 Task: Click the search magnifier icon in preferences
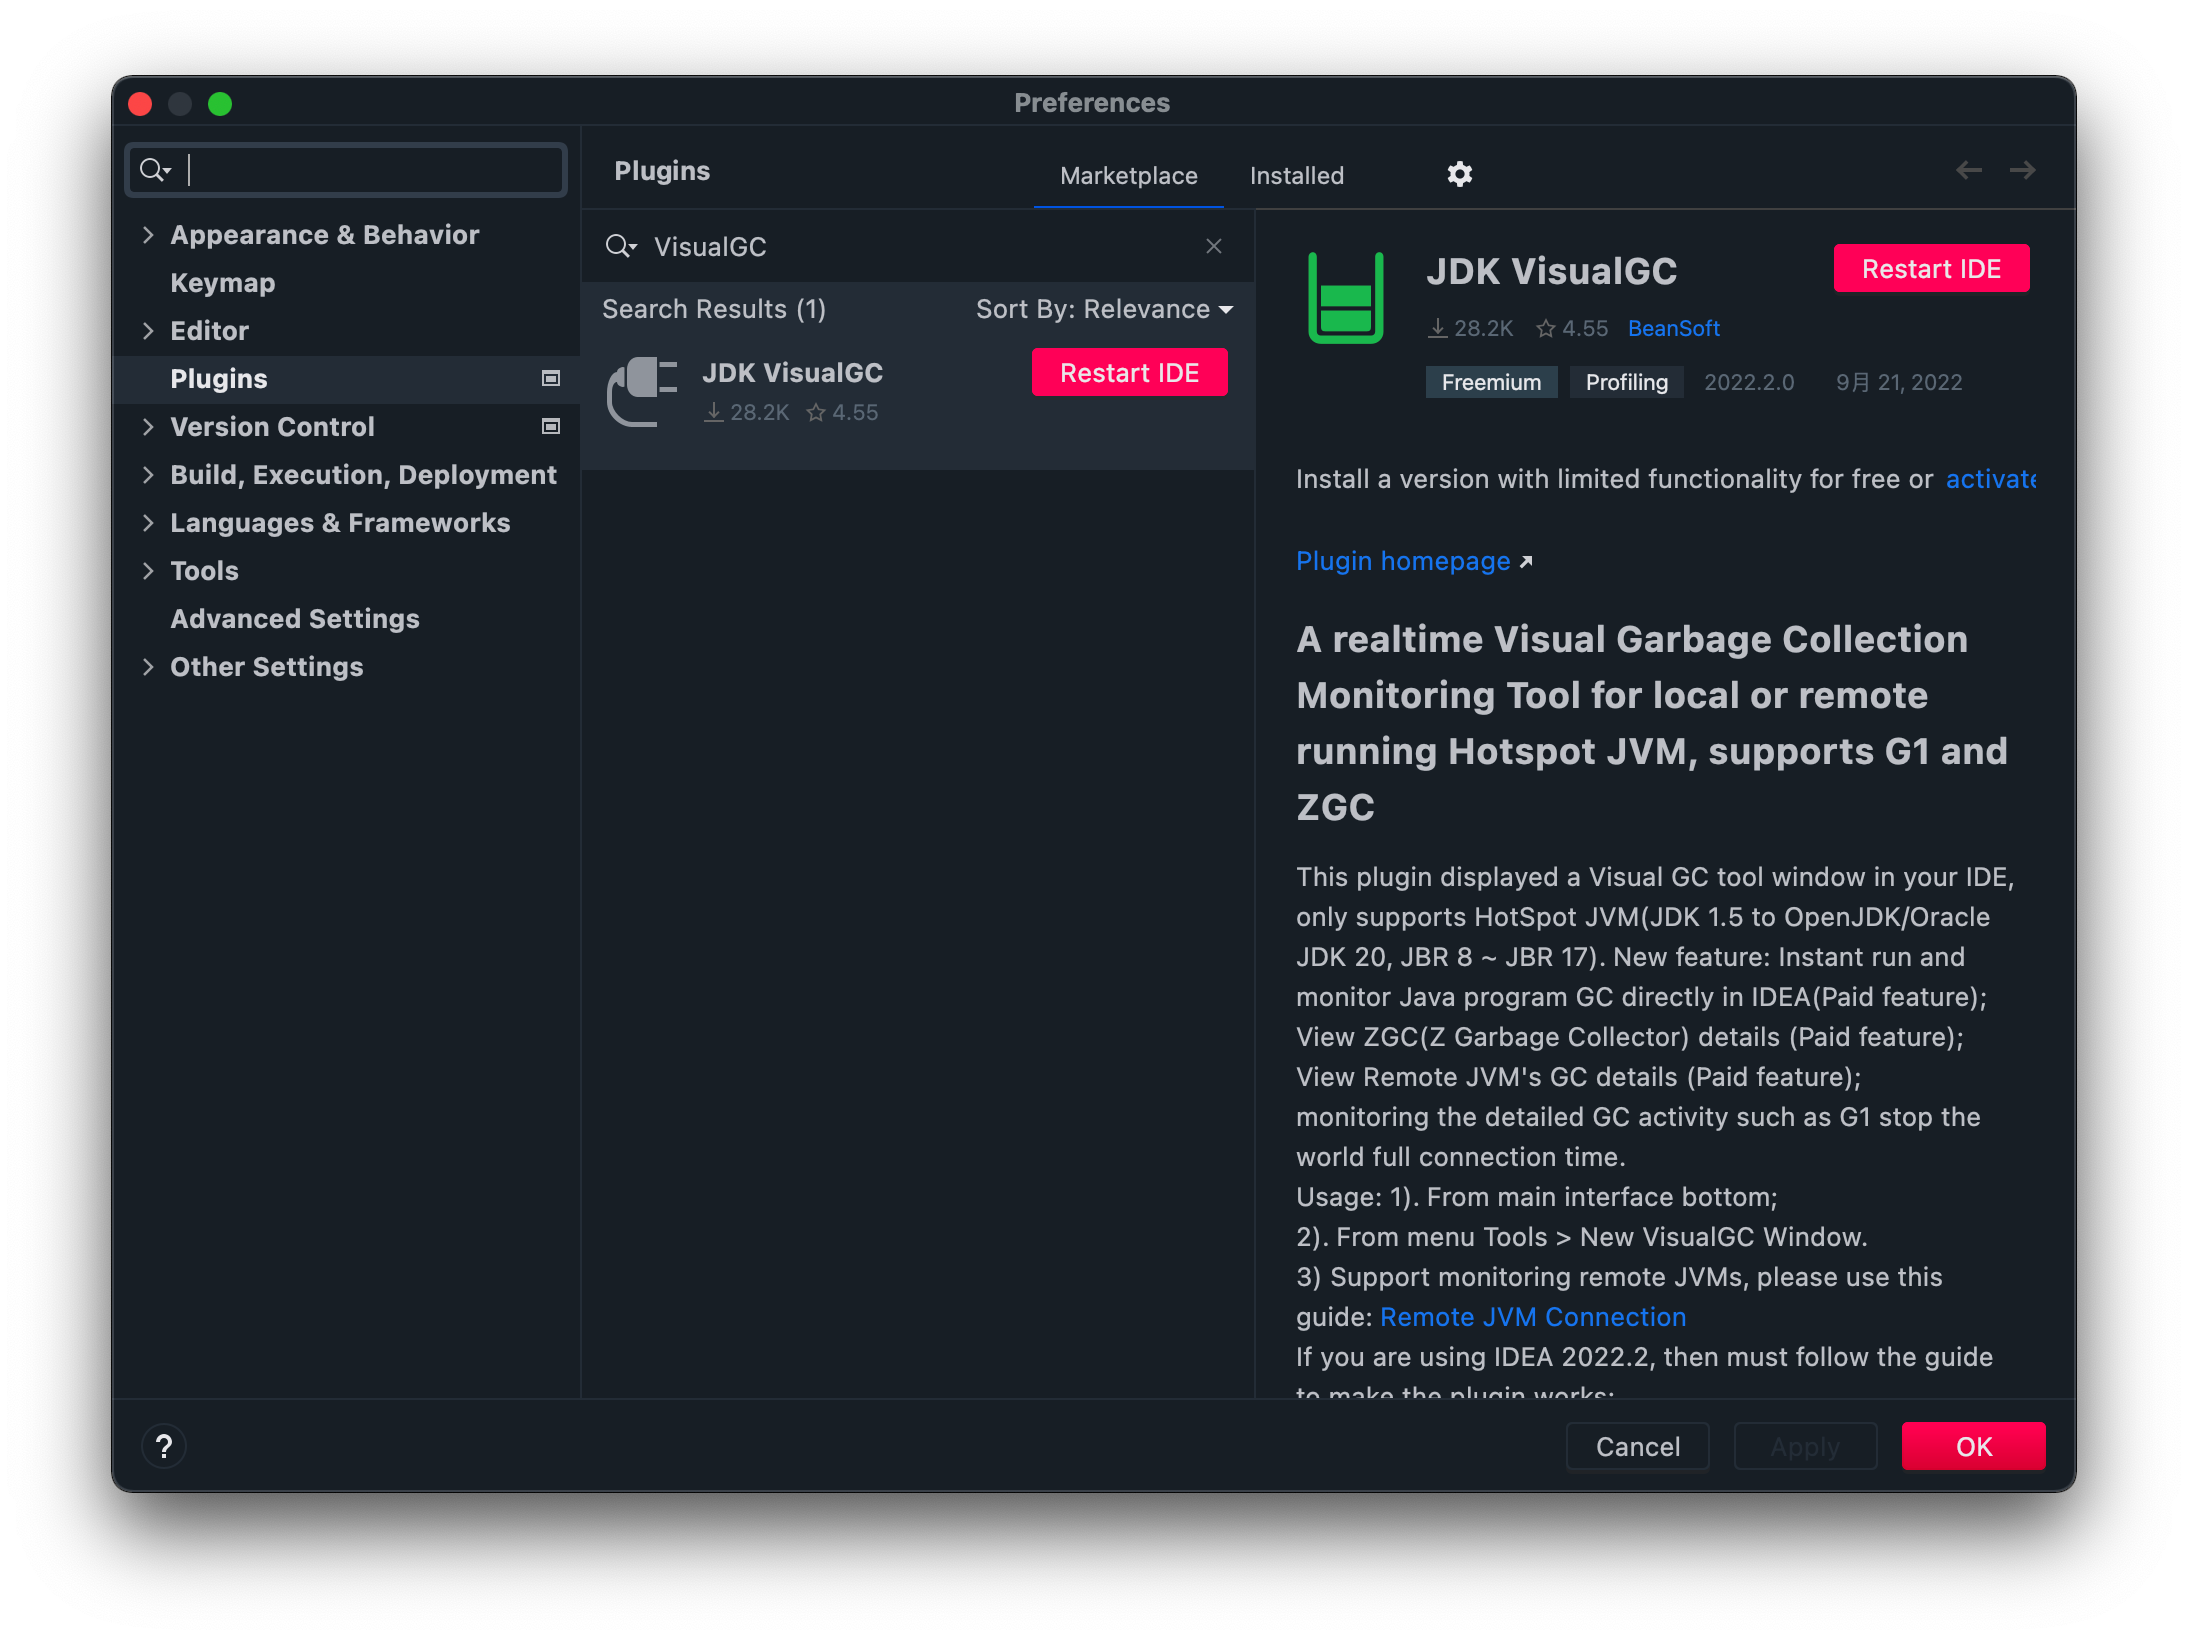pyautogui.click(x=157, y=169)
